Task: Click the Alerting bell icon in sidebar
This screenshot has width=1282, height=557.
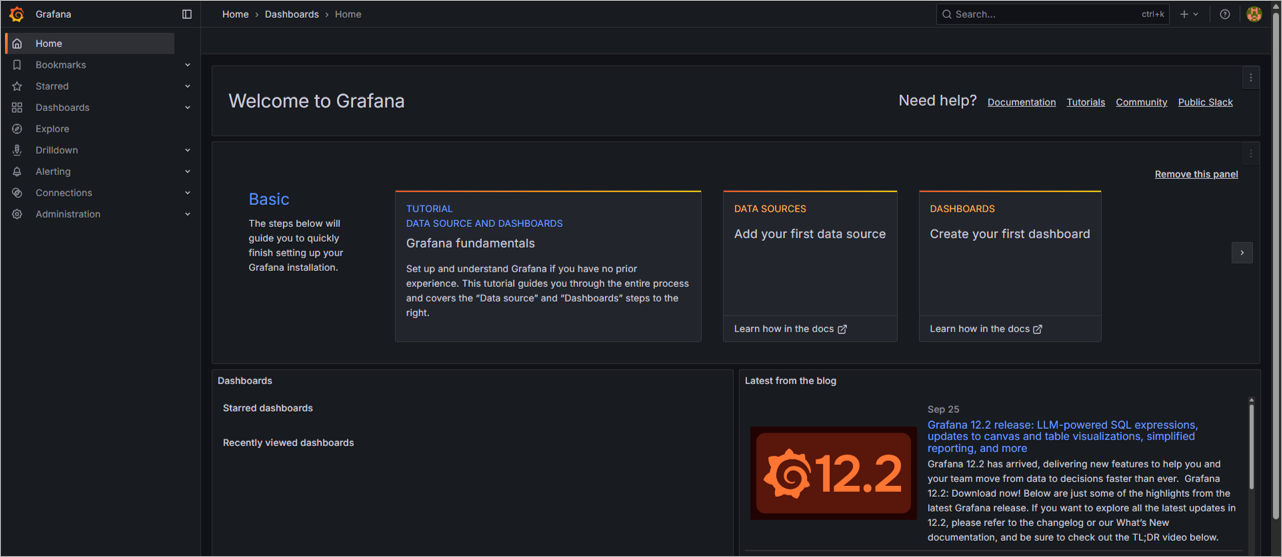Action: (17, 172)
